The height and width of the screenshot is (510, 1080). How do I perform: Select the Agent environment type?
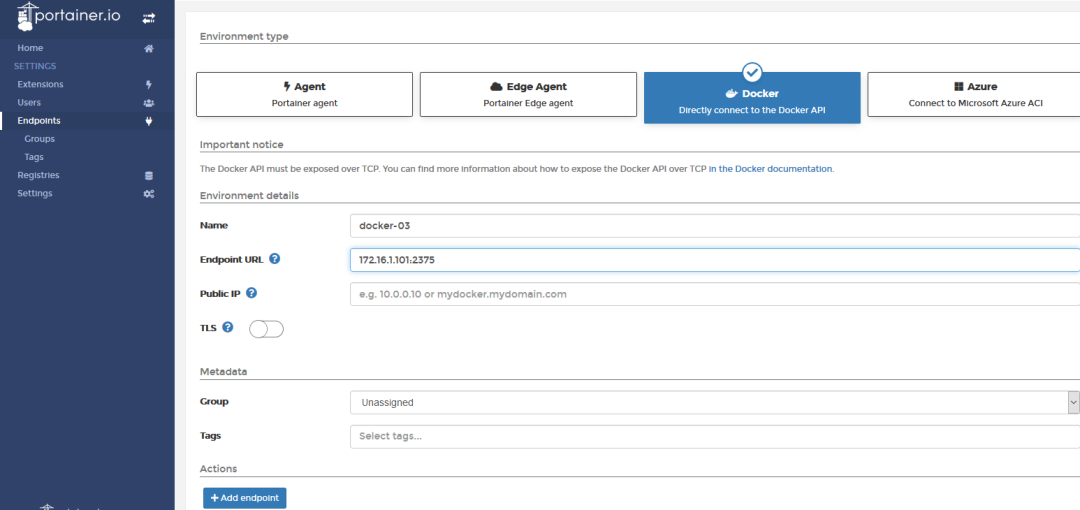pyautogui.click(x=304, y=94)
